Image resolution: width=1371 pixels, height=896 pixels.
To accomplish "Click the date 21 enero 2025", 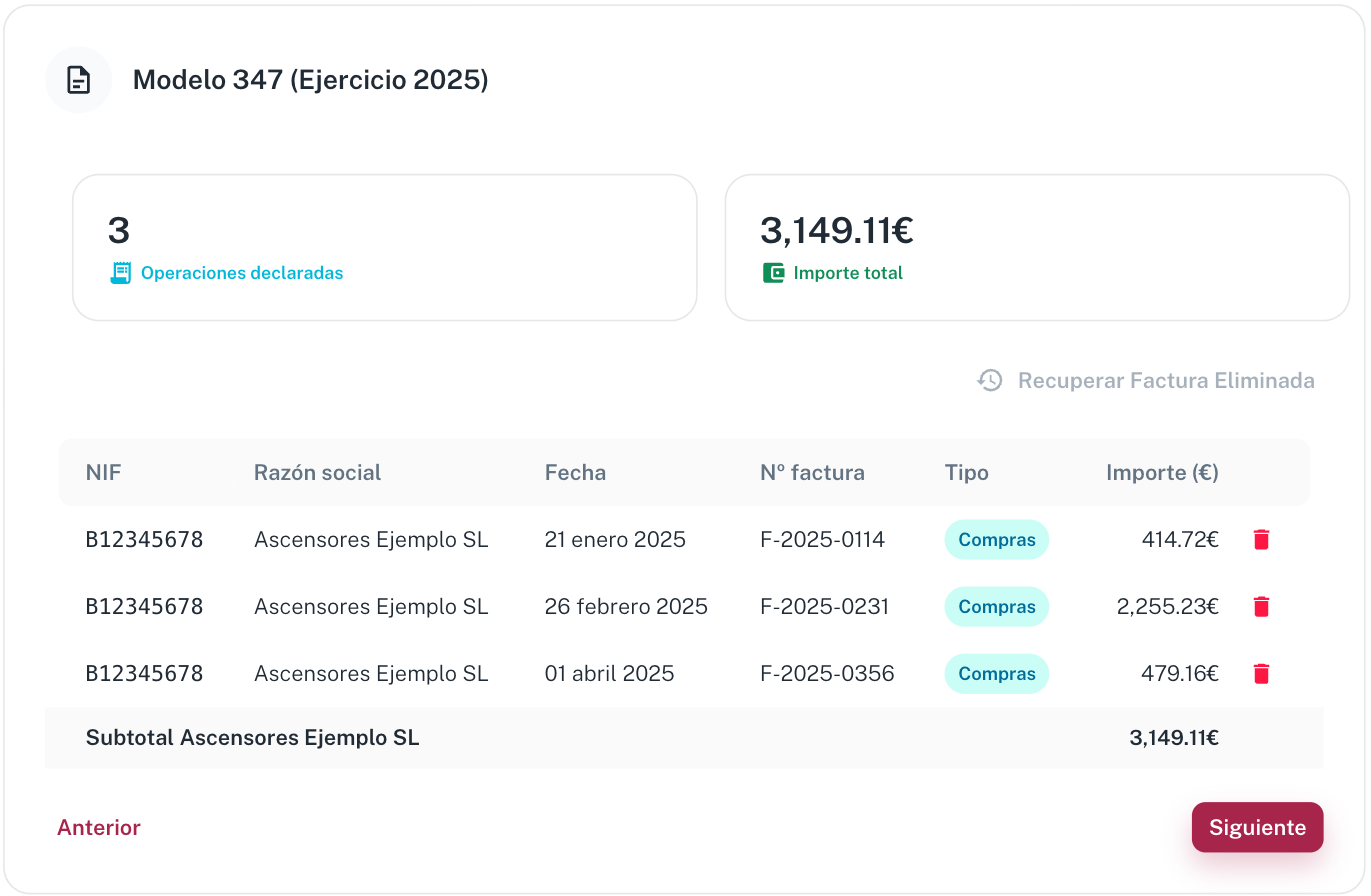I will (x=615, y=540).
